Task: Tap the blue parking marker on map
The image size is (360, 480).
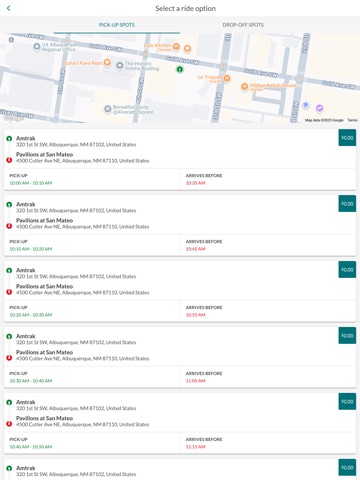Action: click(x=305, y=106)
